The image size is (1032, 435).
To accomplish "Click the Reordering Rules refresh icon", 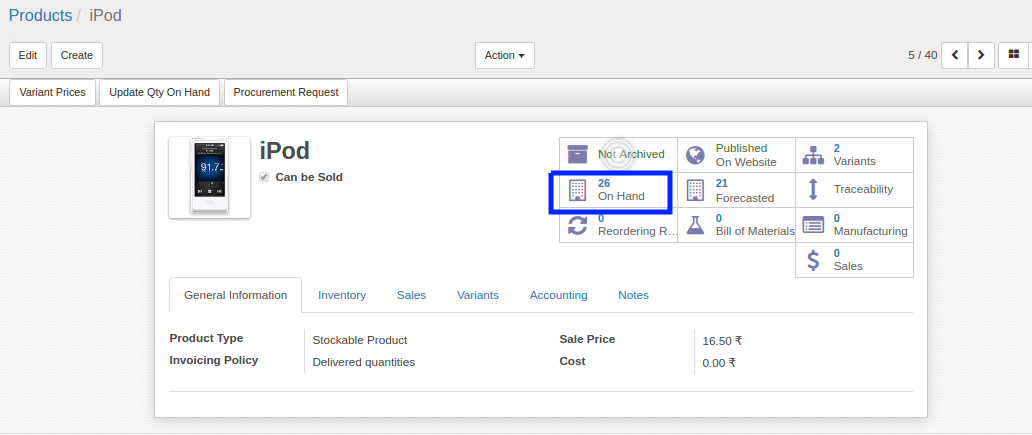I will point(577,225).
